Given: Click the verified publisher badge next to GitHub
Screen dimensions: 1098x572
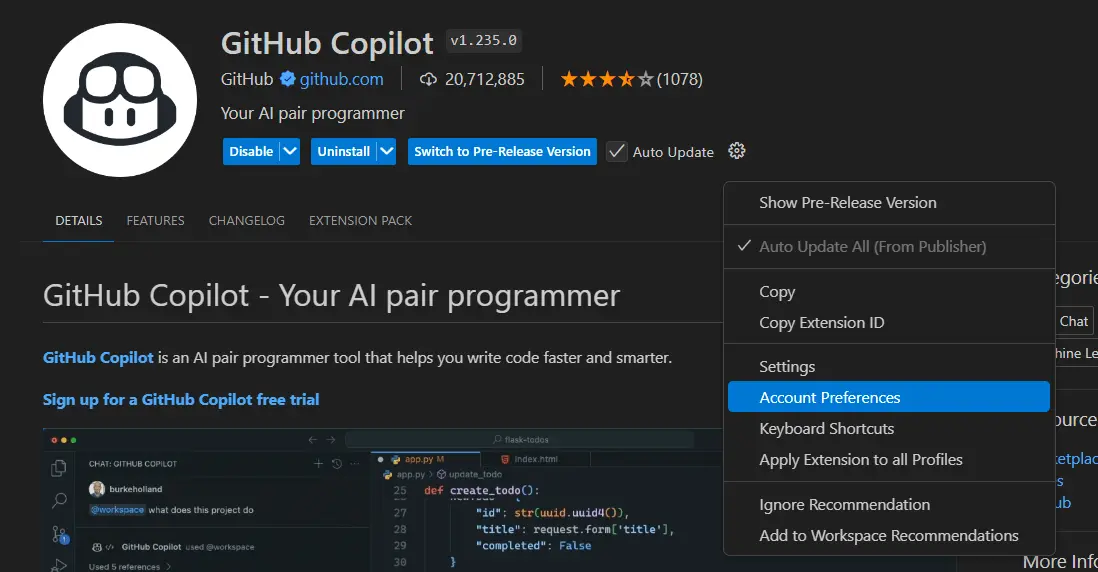Looking at the screenshot, I should pos(287,79).
